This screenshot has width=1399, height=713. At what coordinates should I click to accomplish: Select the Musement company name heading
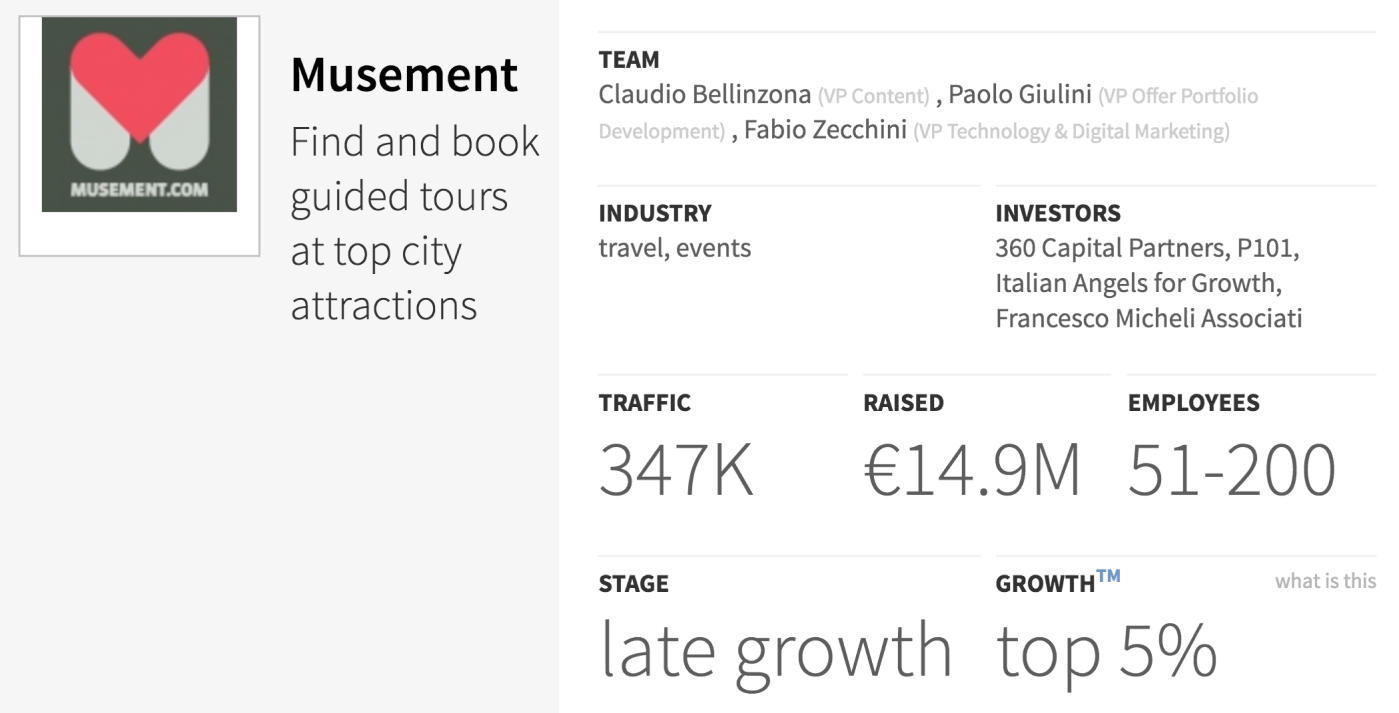click(404, 74)
